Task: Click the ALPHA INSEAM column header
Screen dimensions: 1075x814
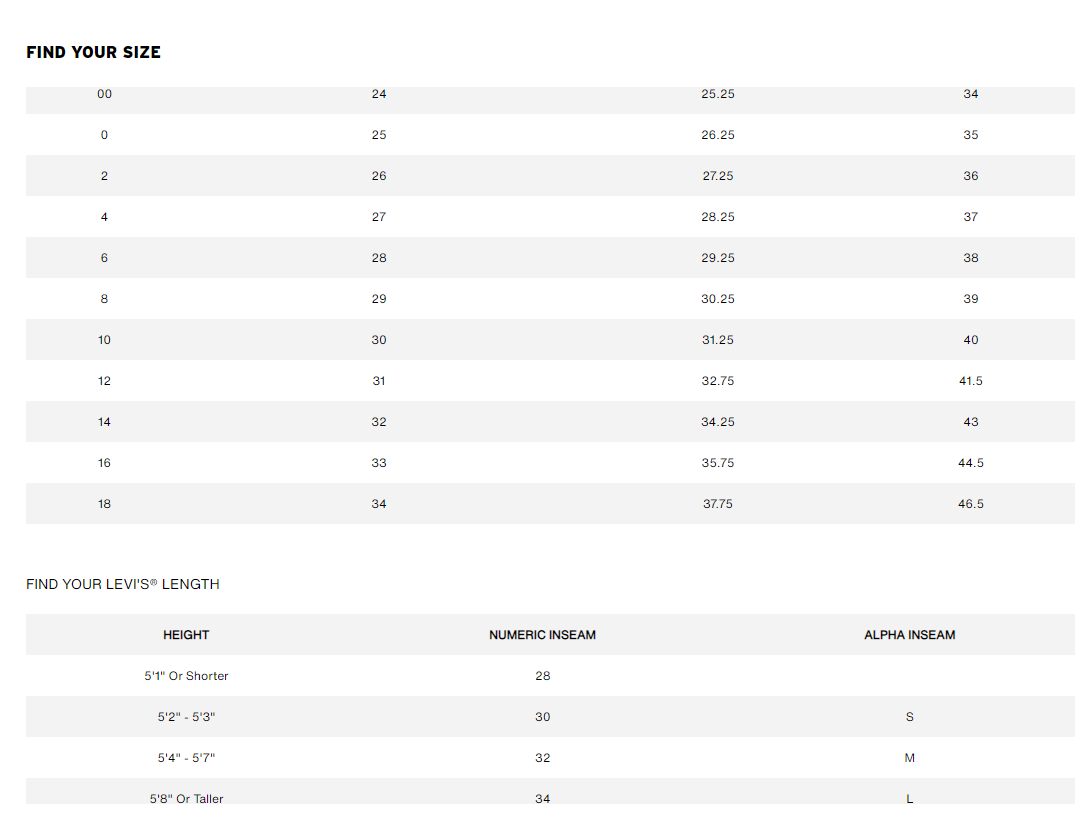Action: coord(910,635)
